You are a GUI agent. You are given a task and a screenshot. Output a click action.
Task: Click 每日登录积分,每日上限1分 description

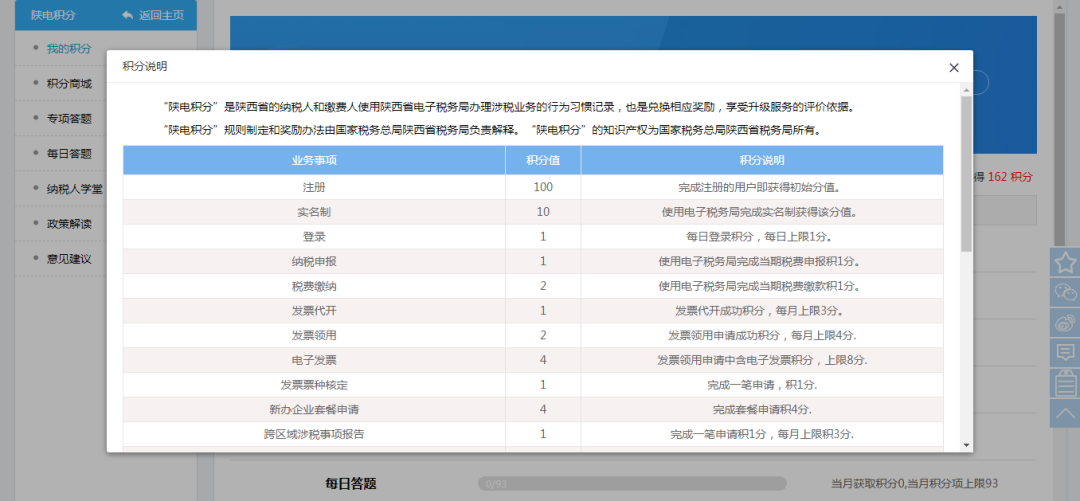[762, 236]
